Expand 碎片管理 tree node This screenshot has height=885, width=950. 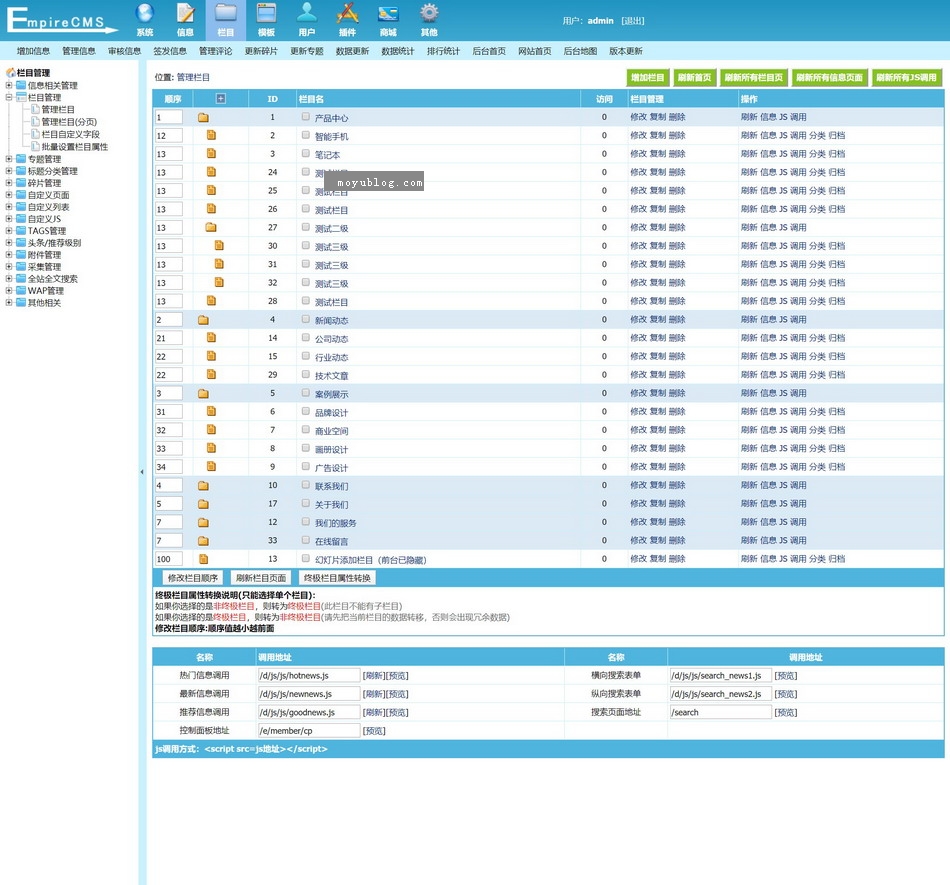point(9,183)
